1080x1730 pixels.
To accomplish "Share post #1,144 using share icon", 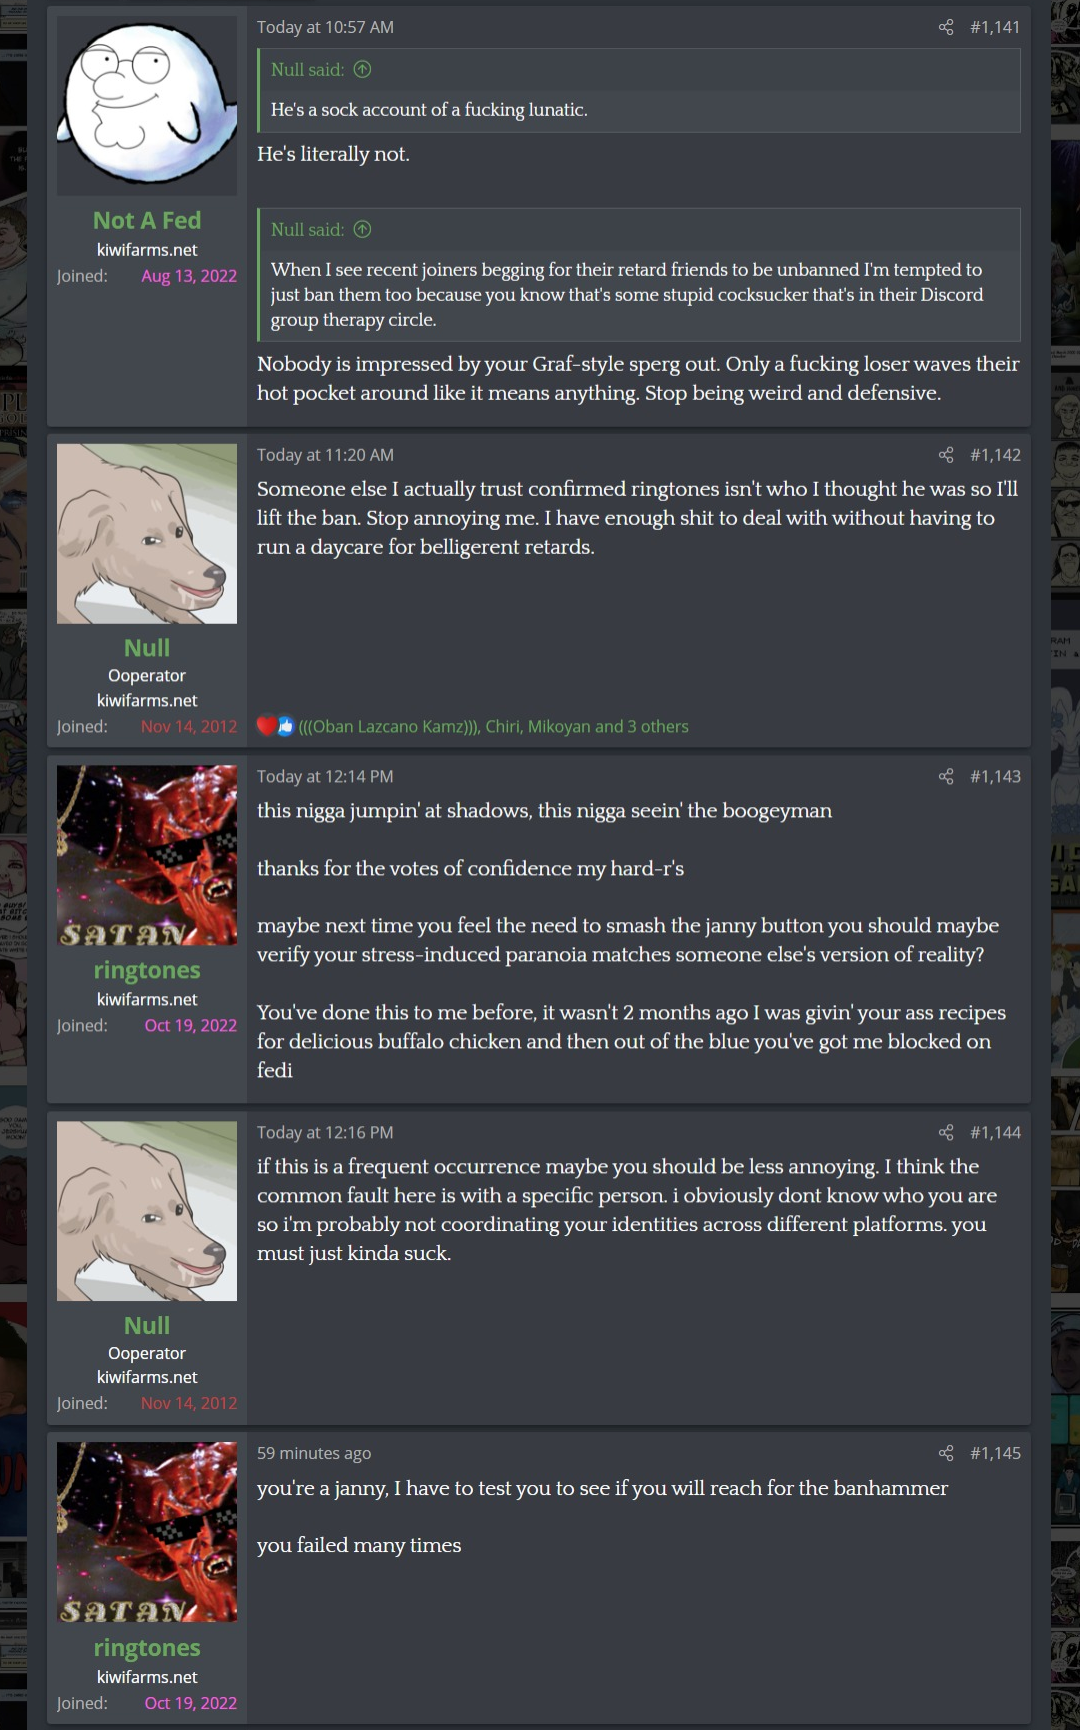I will (x=946, y=1133).
